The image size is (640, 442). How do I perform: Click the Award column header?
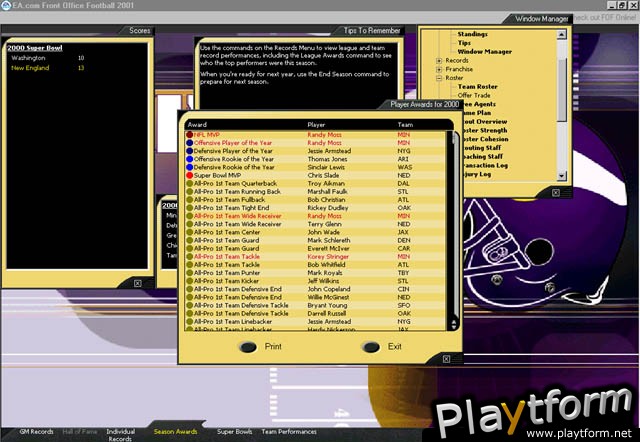(197, 125)
